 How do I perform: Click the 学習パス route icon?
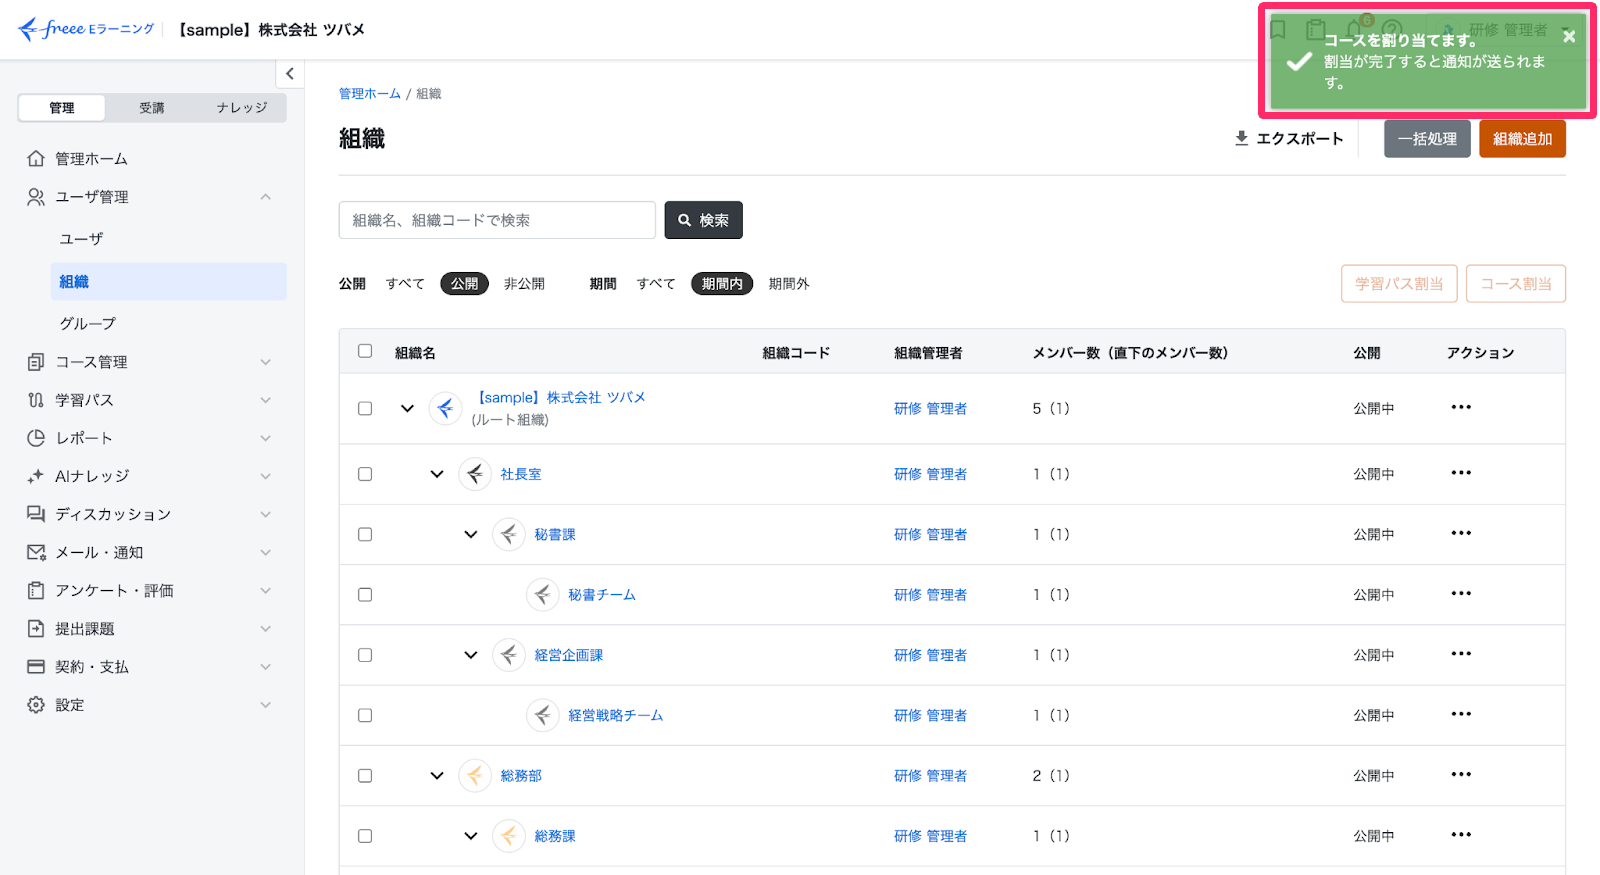coord(36,400)
